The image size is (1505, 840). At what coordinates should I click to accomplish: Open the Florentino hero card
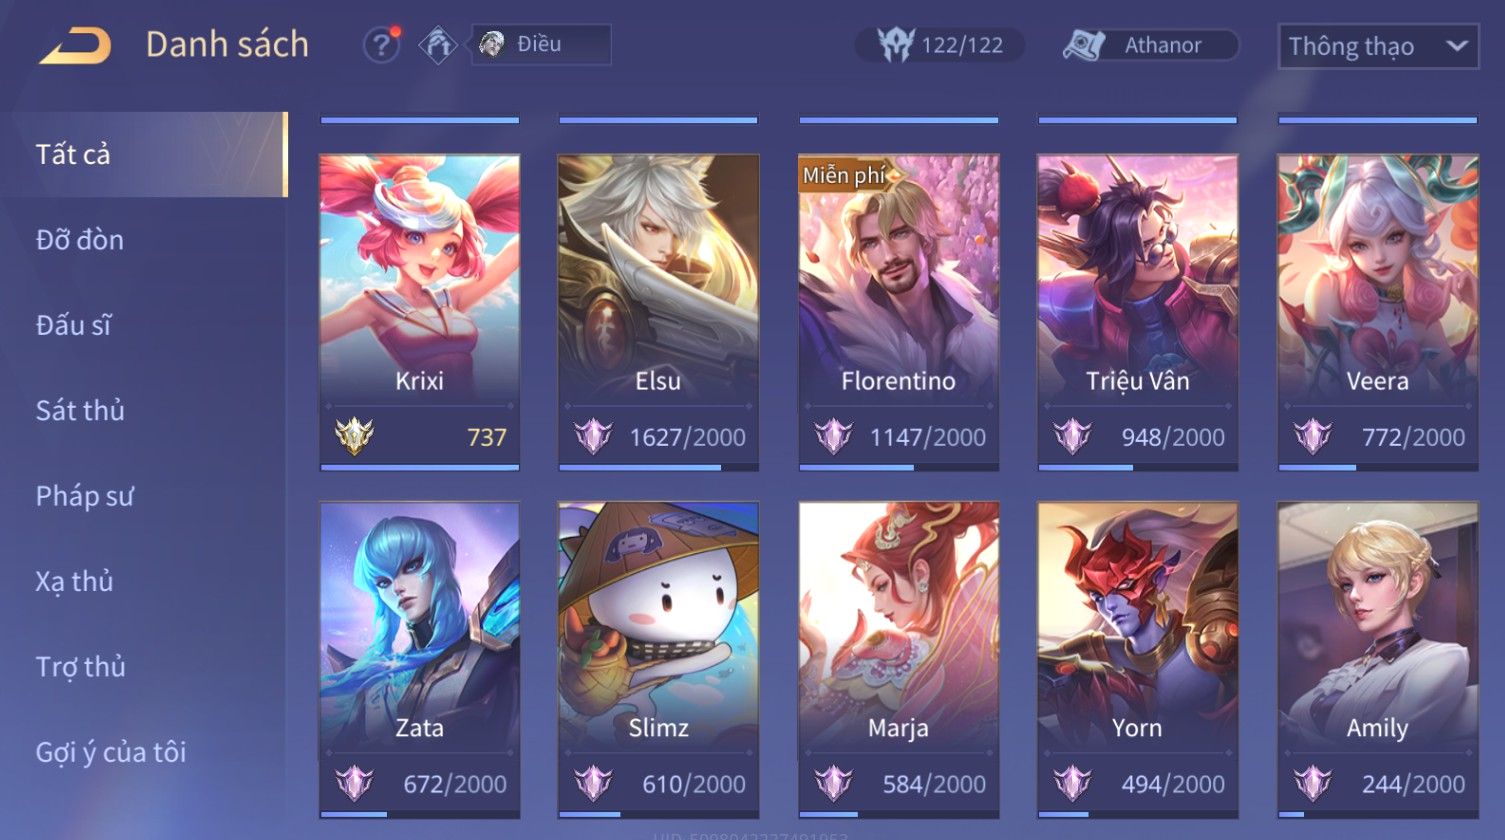(898, 312)
